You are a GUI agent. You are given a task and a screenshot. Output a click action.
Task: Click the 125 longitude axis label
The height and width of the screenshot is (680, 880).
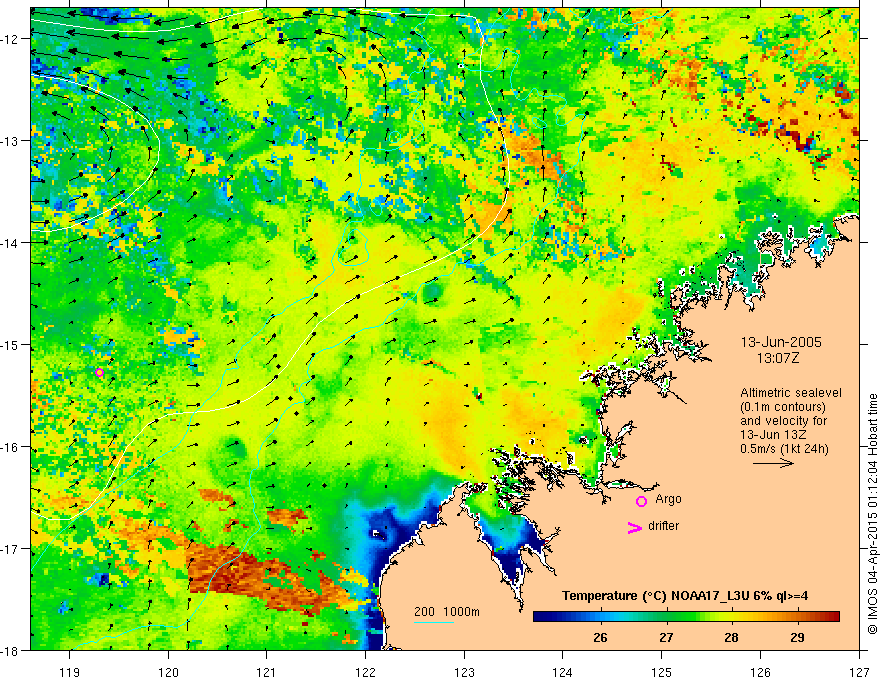[x=662, y=672]
